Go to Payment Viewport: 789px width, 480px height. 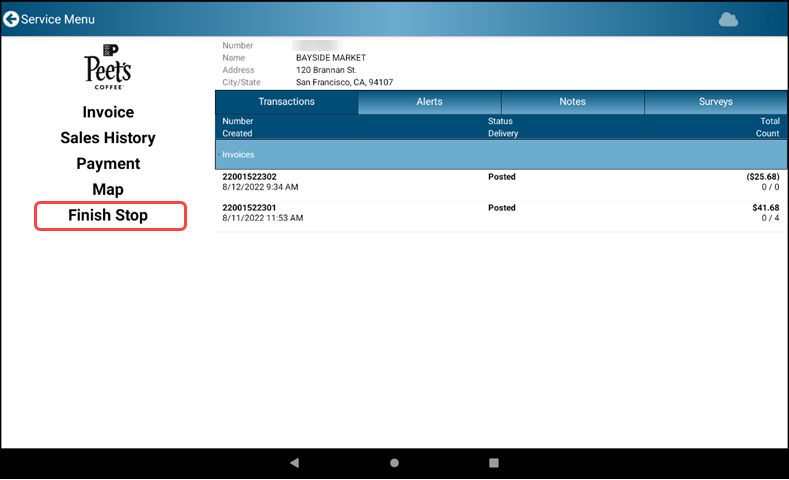[x=108, y=164]
